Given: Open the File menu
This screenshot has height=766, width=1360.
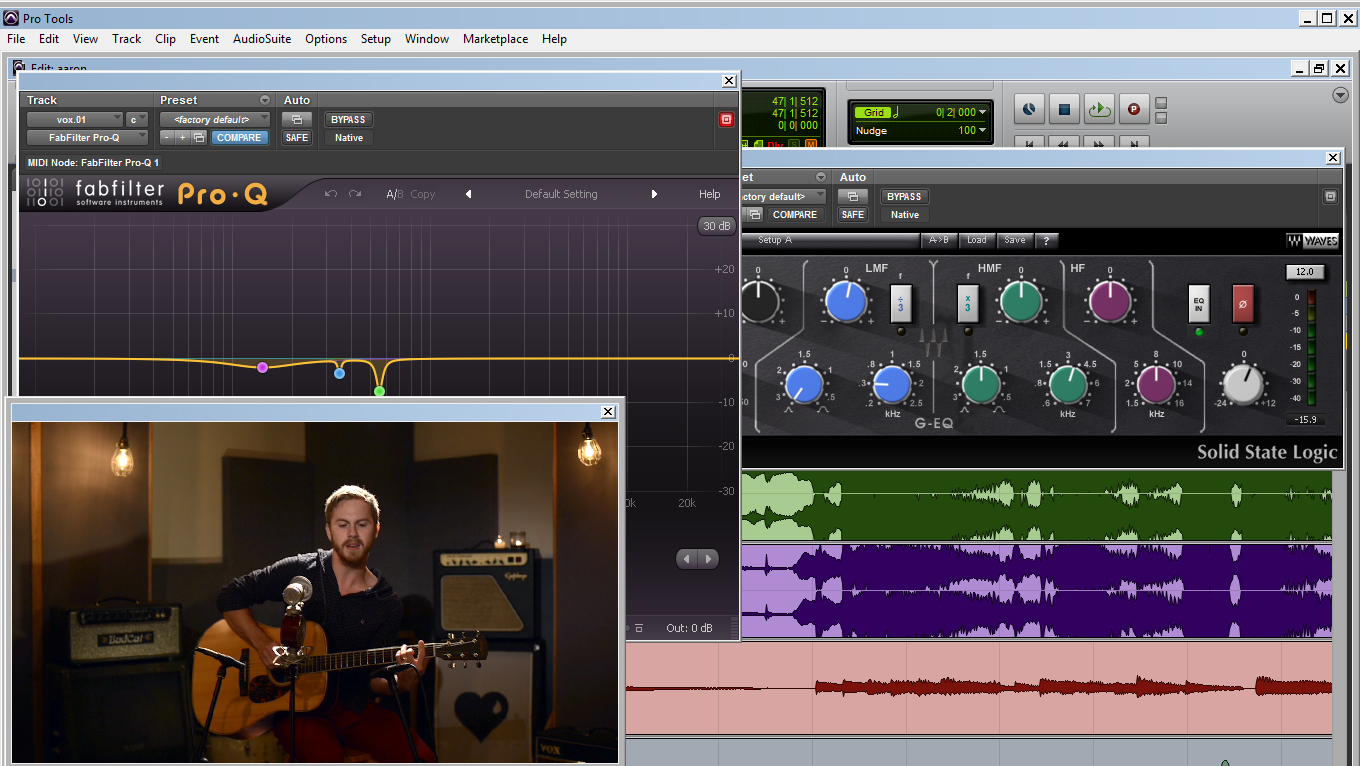Looking at the screenshot, I should 16,39.
